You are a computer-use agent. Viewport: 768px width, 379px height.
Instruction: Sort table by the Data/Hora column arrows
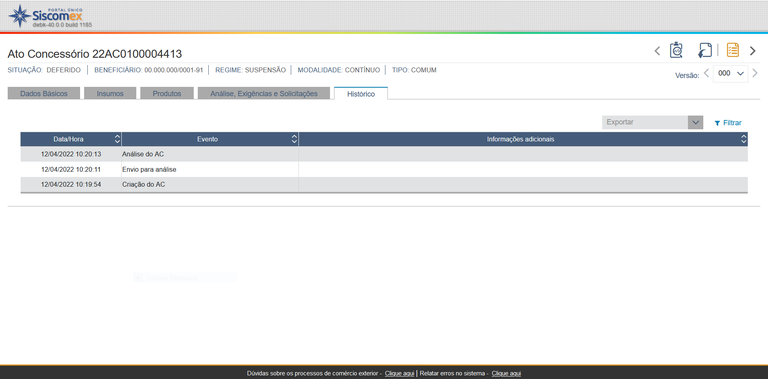117,139
